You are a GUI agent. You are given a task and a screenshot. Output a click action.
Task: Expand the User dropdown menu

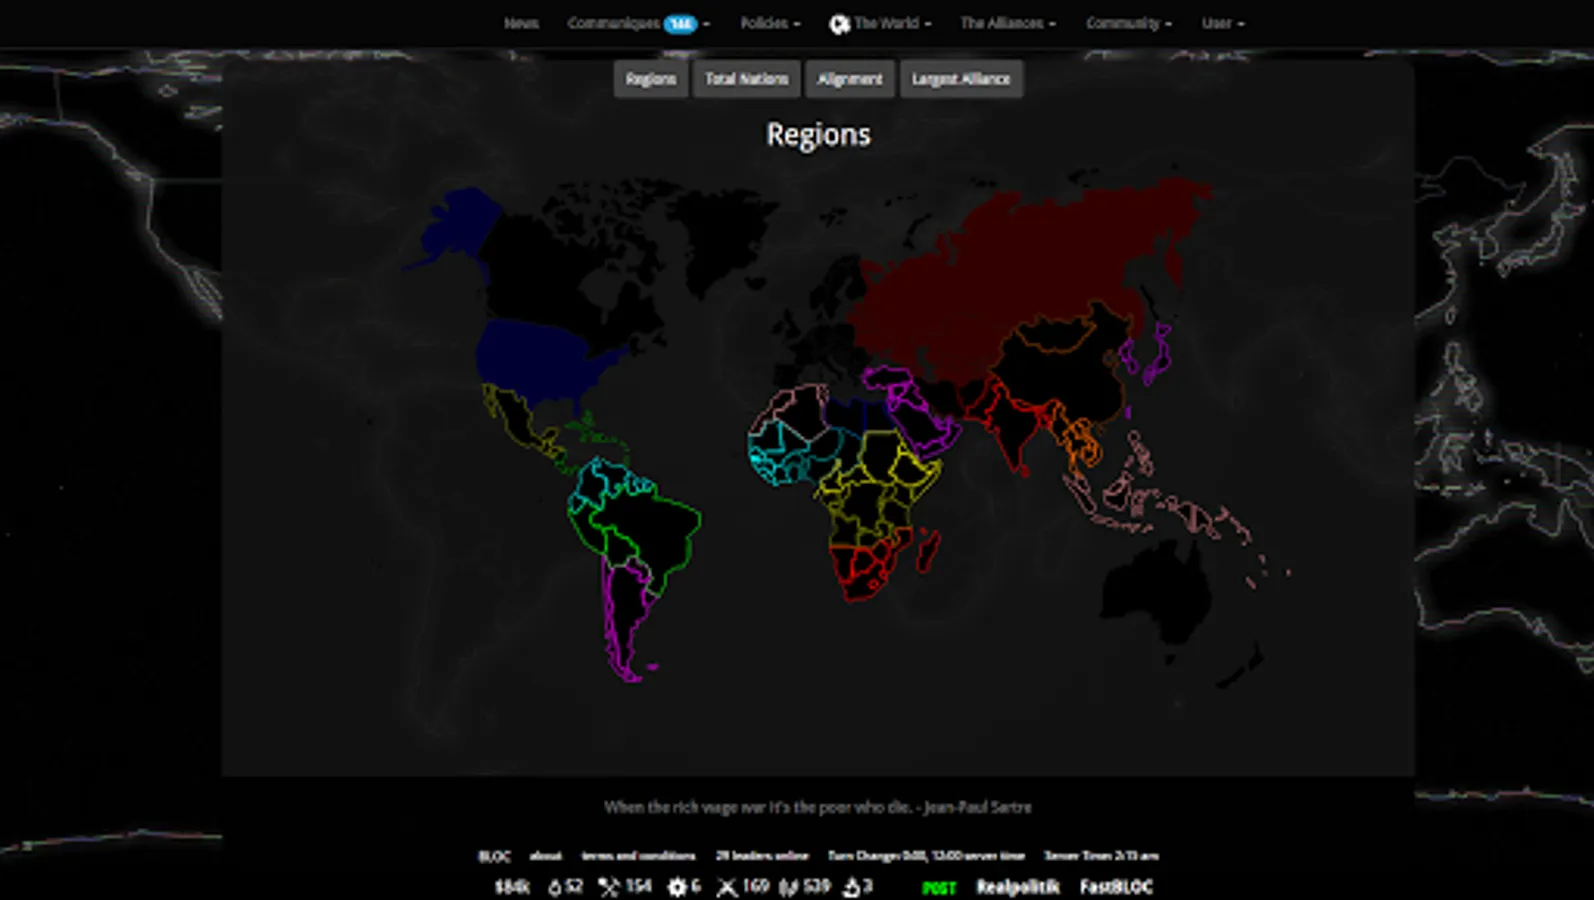1223,23
